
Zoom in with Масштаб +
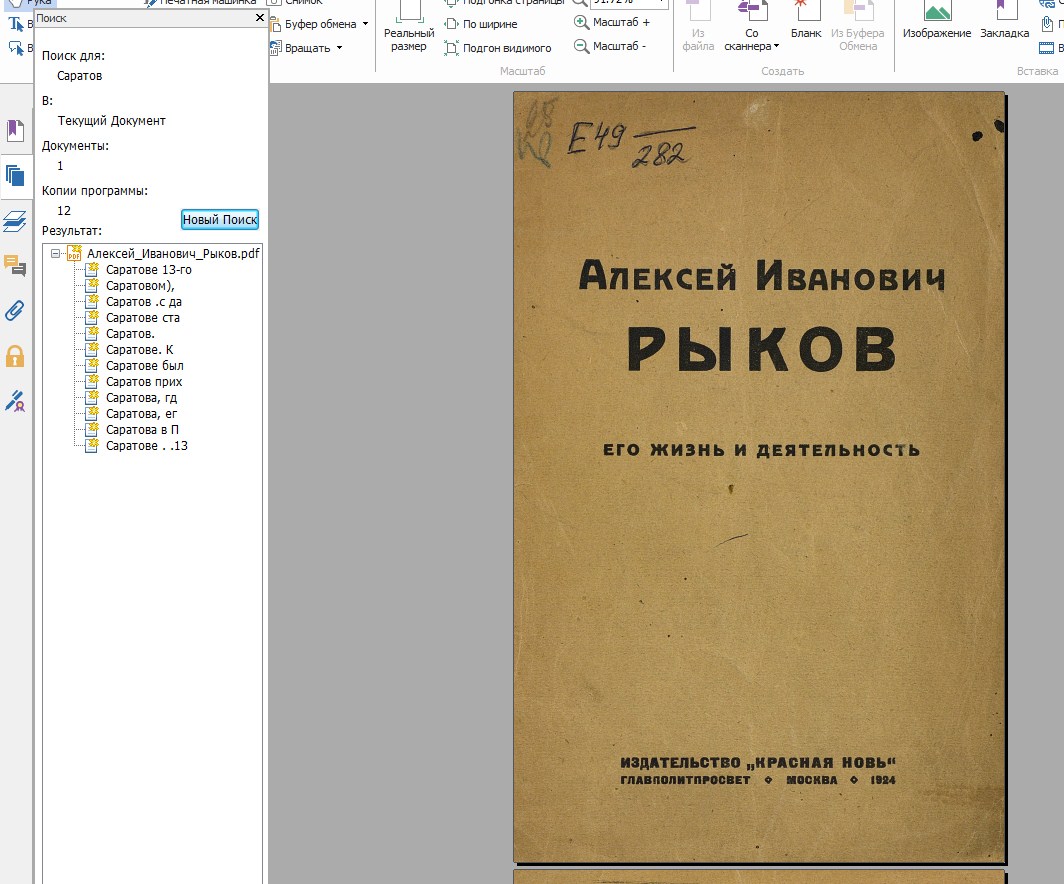tap(612, 22)
